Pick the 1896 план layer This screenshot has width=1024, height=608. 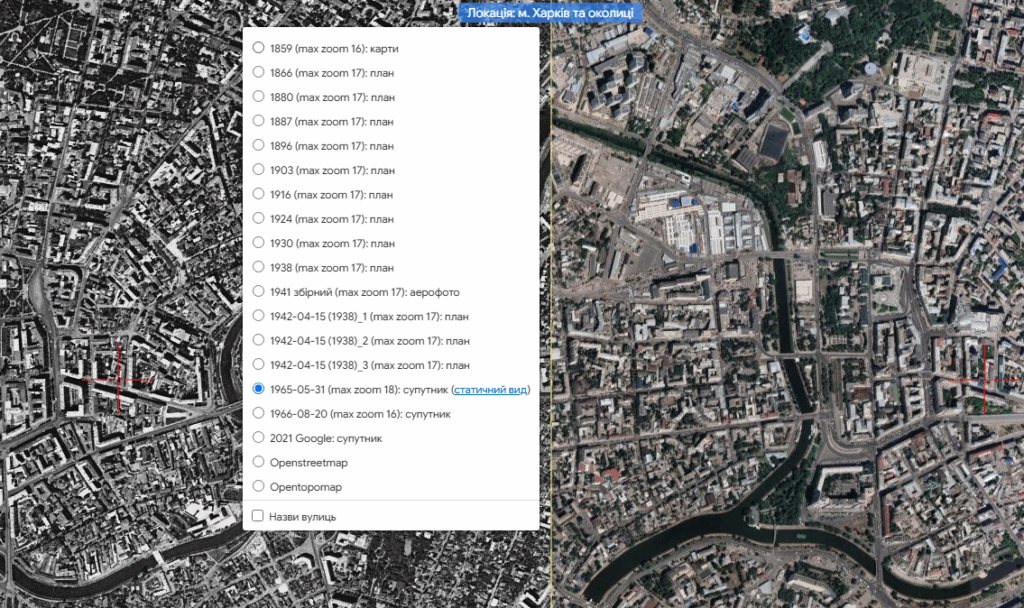click(259, 145)
